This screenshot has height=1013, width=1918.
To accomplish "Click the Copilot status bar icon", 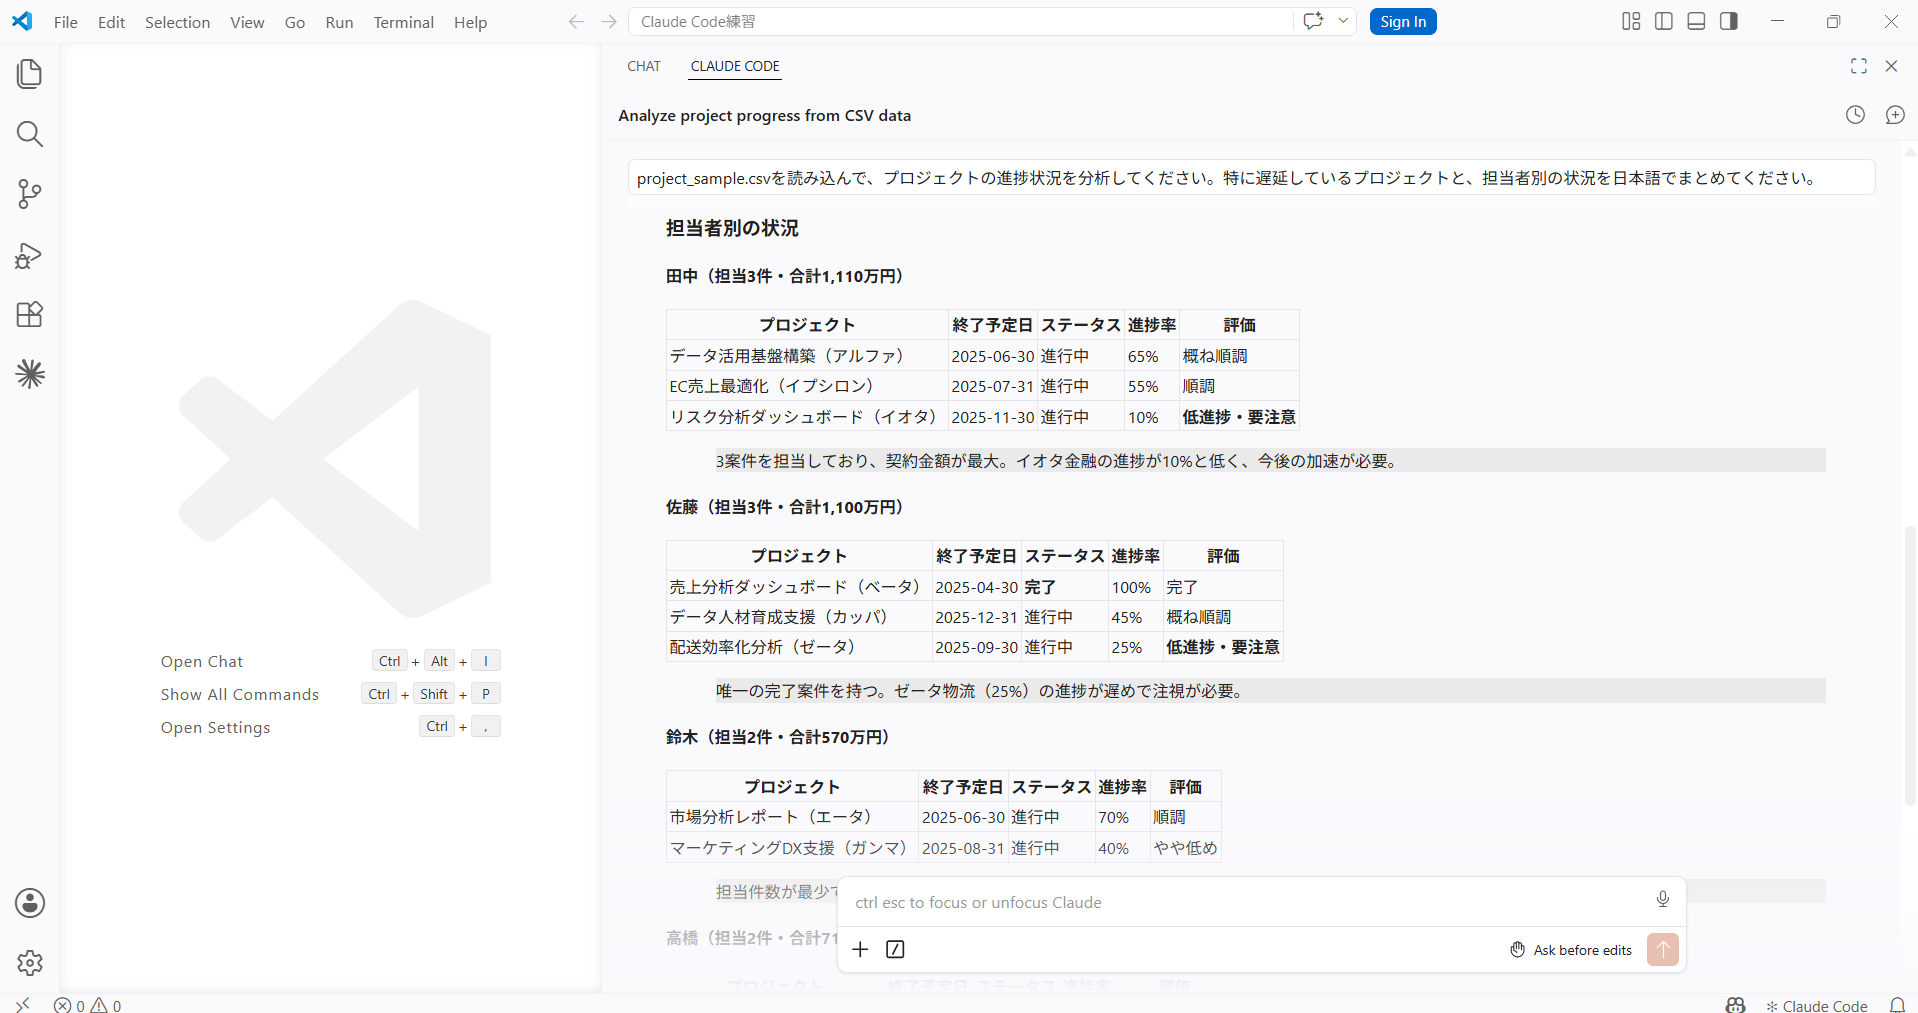I will (1735, 1005).
